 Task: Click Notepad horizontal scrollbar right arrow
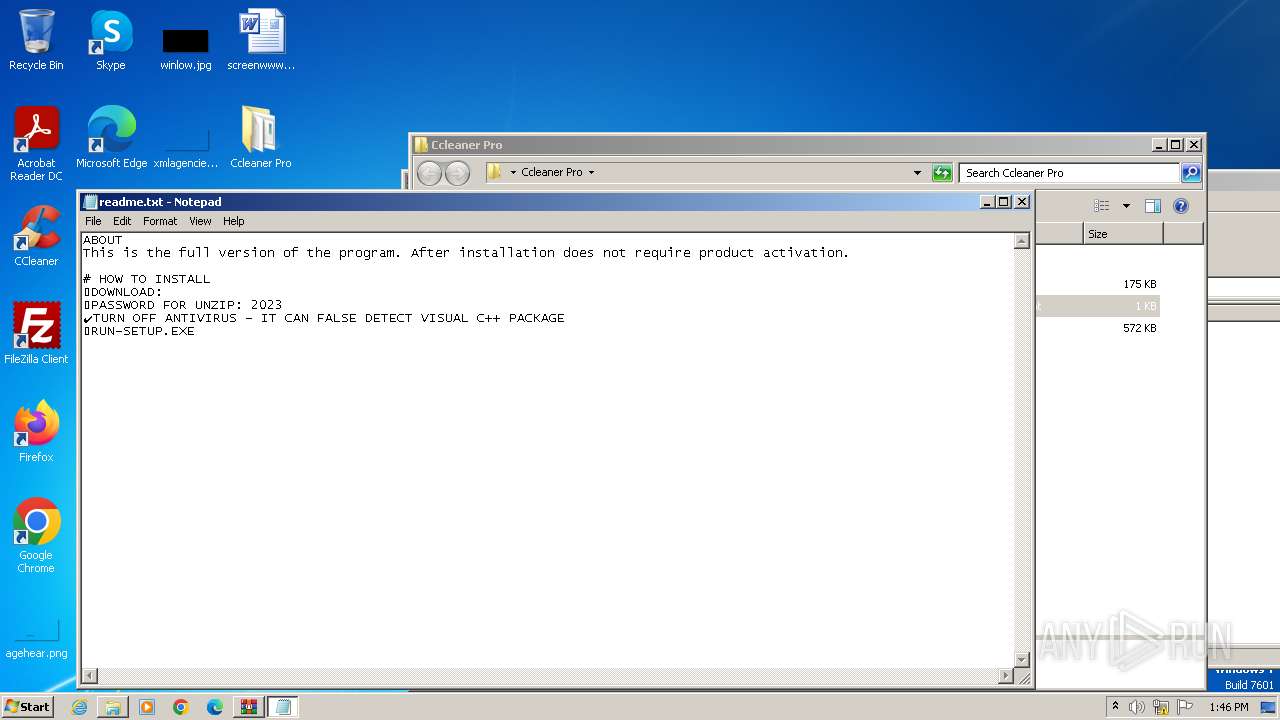(x=1006, y=676)
